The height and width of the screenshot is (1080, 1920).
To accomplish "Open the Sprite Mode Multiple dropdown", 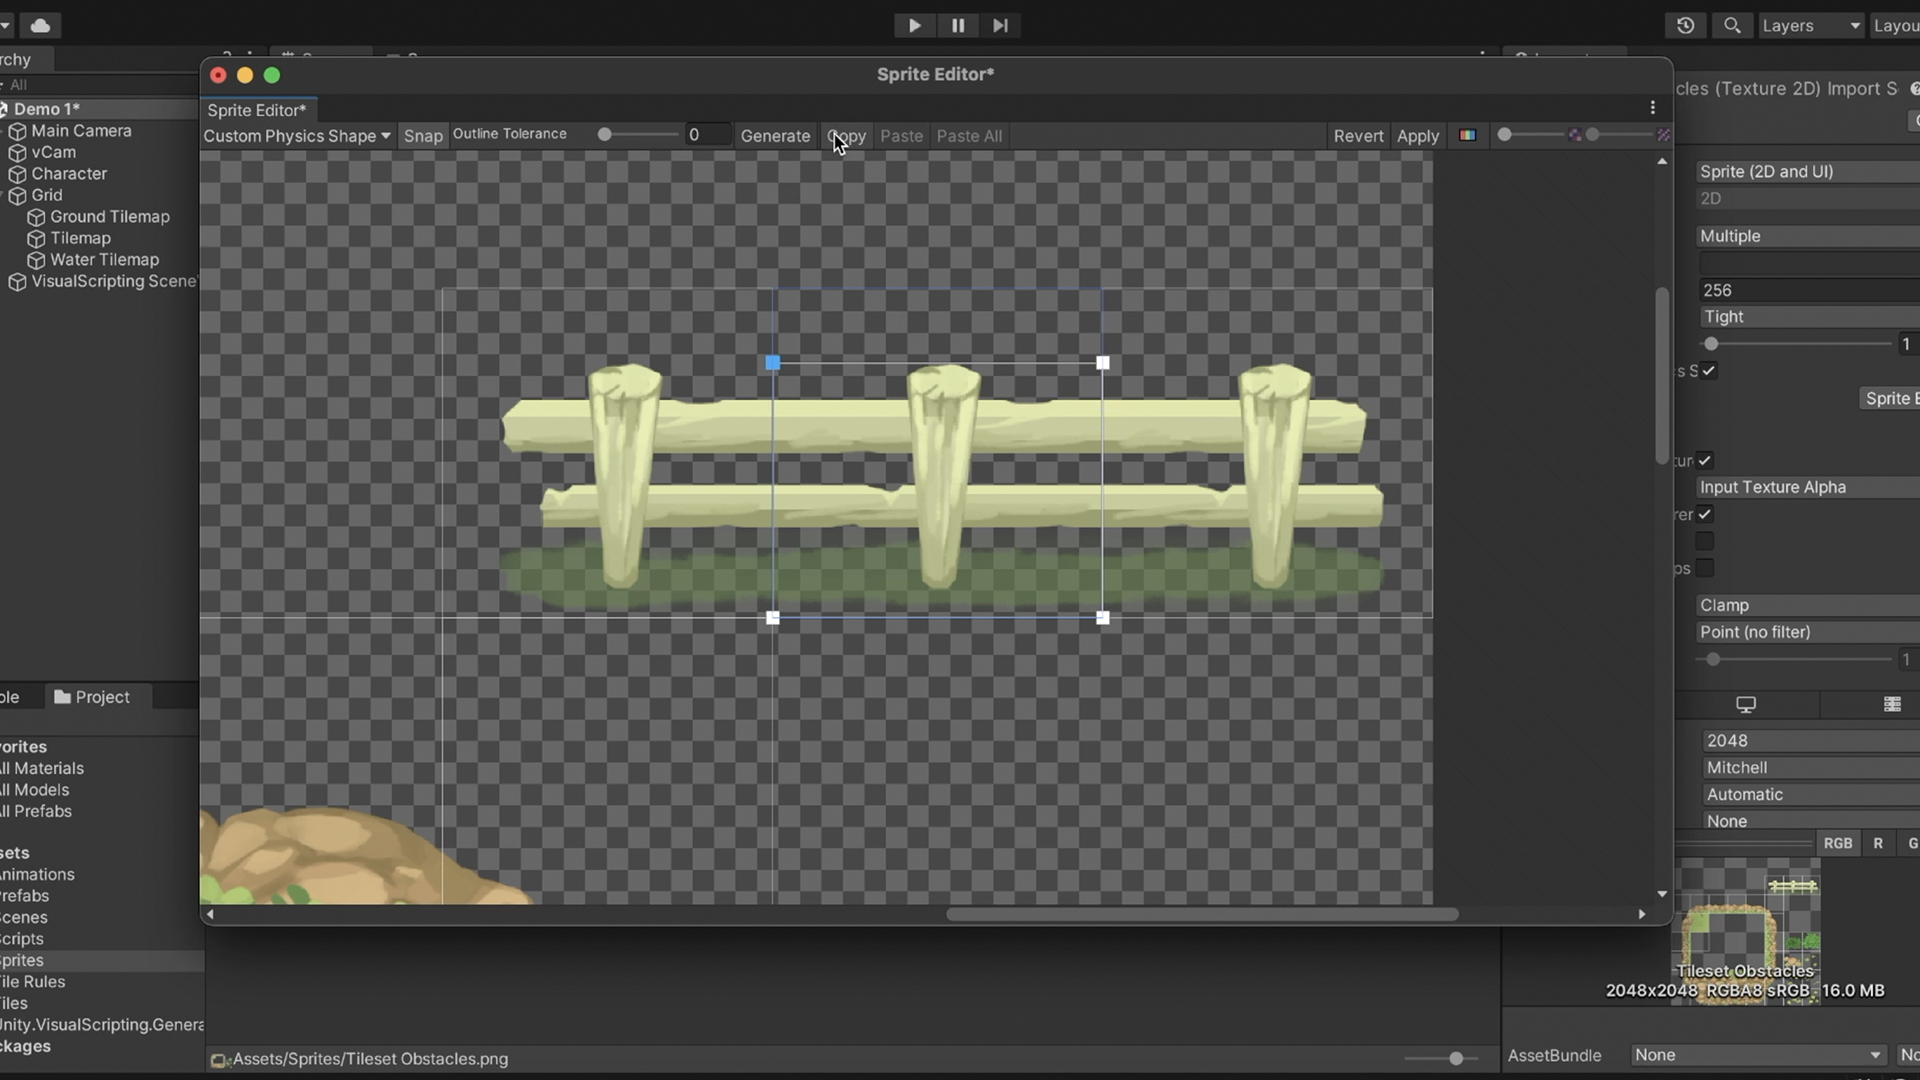I will (1808, 236).
